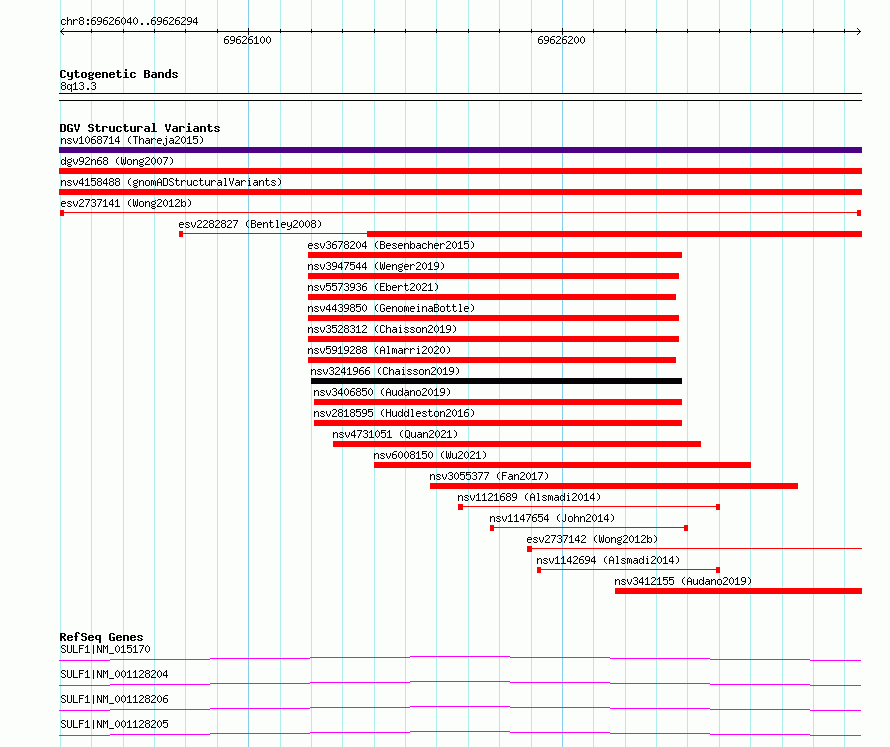Open nsv3947544 (Wenger2019) variant label

(x=376, y=266)
